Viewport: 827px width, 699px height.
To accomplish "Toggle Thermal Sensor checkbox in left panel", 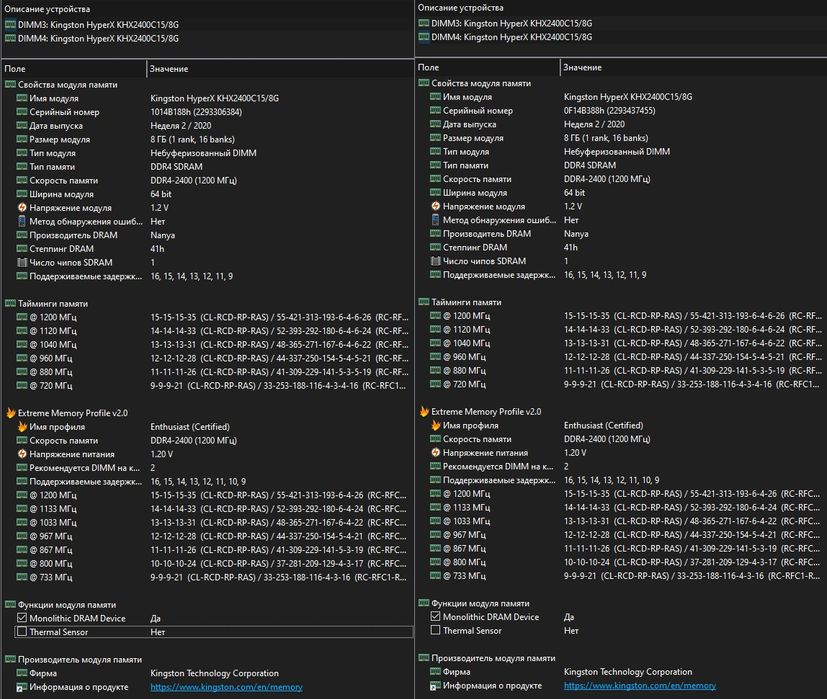I will pos(22,631).
